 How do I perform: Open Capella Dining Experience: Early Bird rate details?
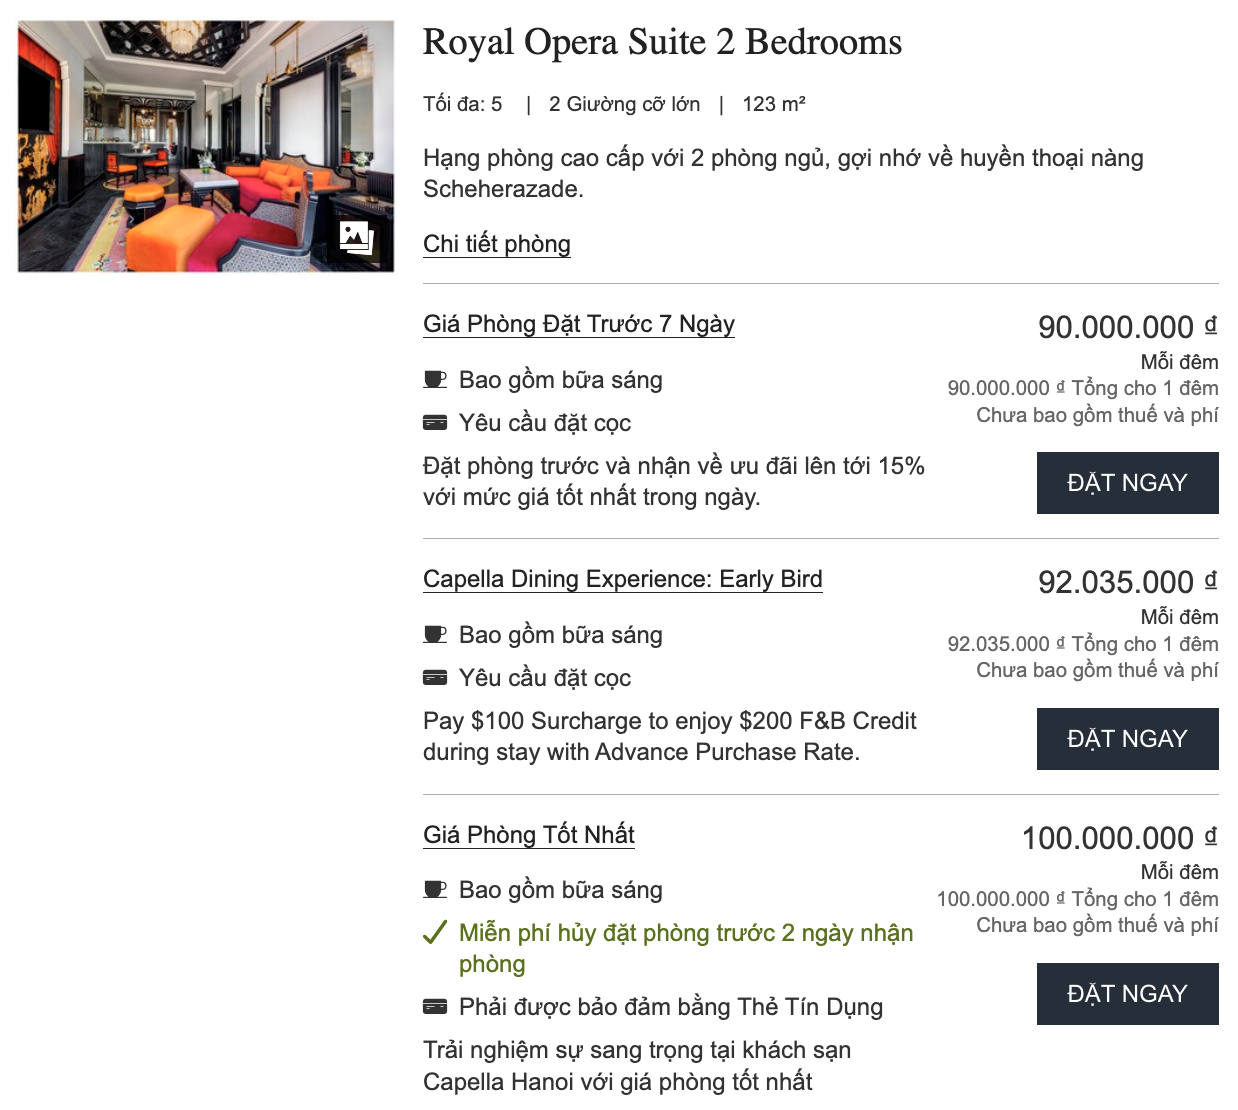point(622,579)
